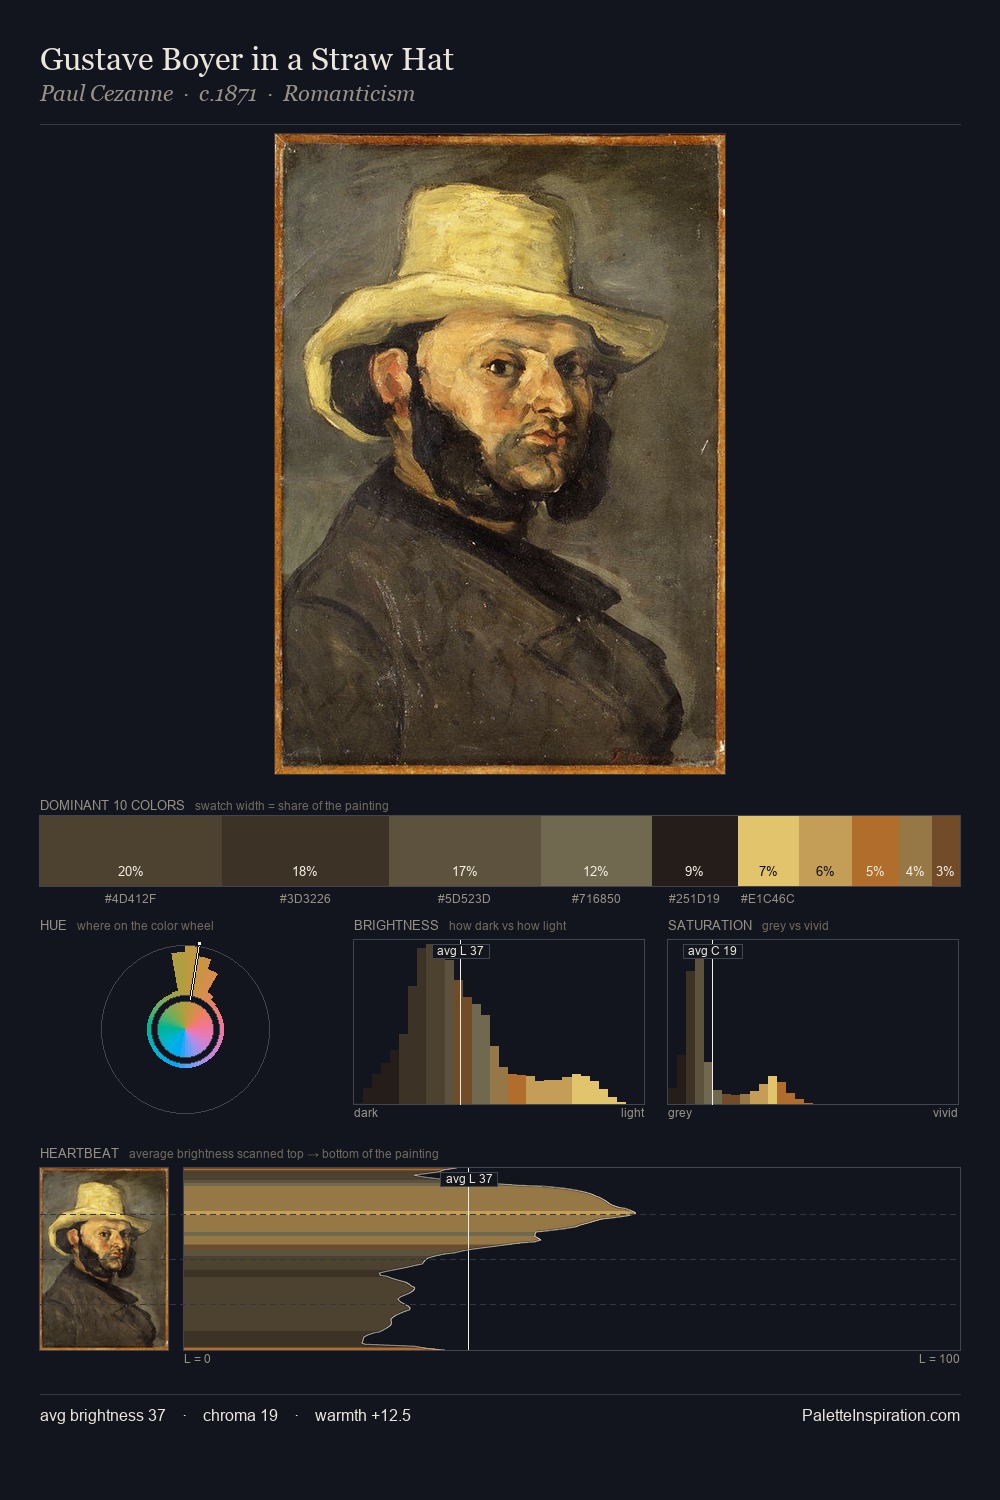Click 'swatch width = share of the painting'

click(292, 806)
